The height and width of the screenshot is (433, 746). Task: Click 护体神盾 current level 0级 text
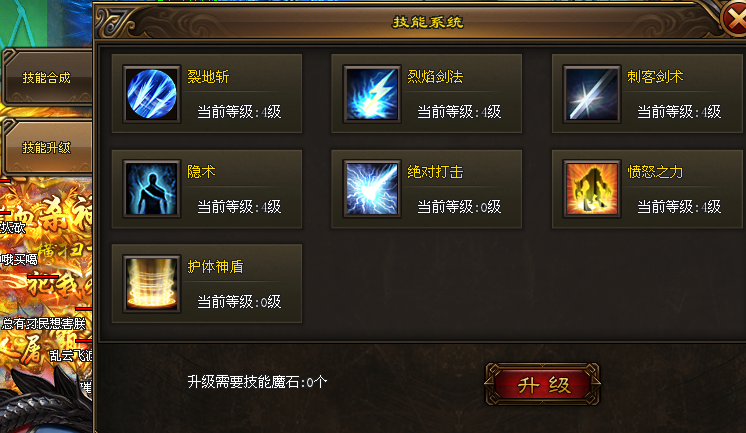pos(239,301)
